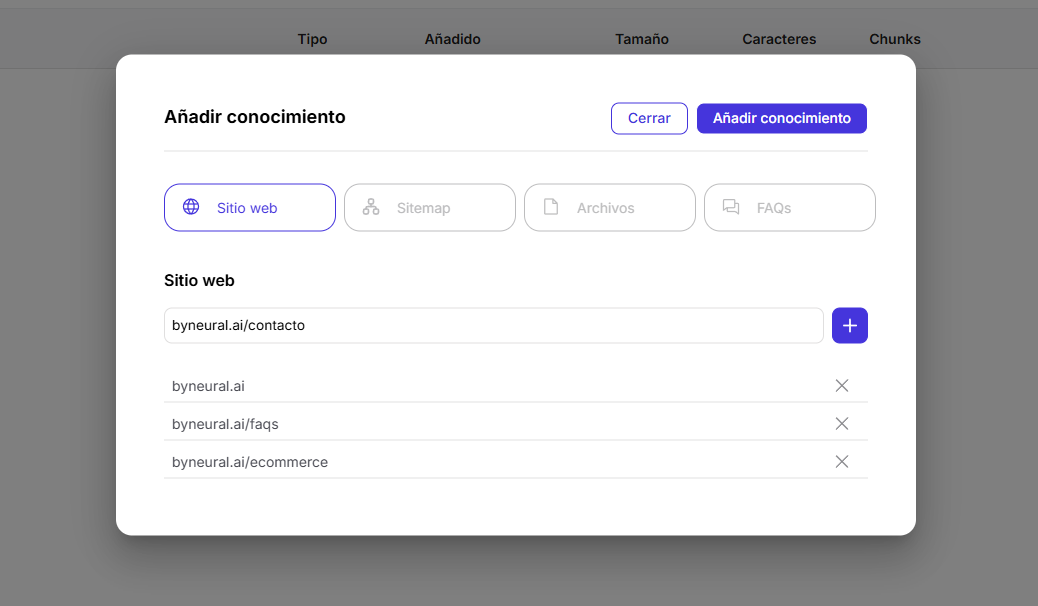The image size is (1038, 606).
Task: Click the website URL input field
Action: tap(493, 325)
